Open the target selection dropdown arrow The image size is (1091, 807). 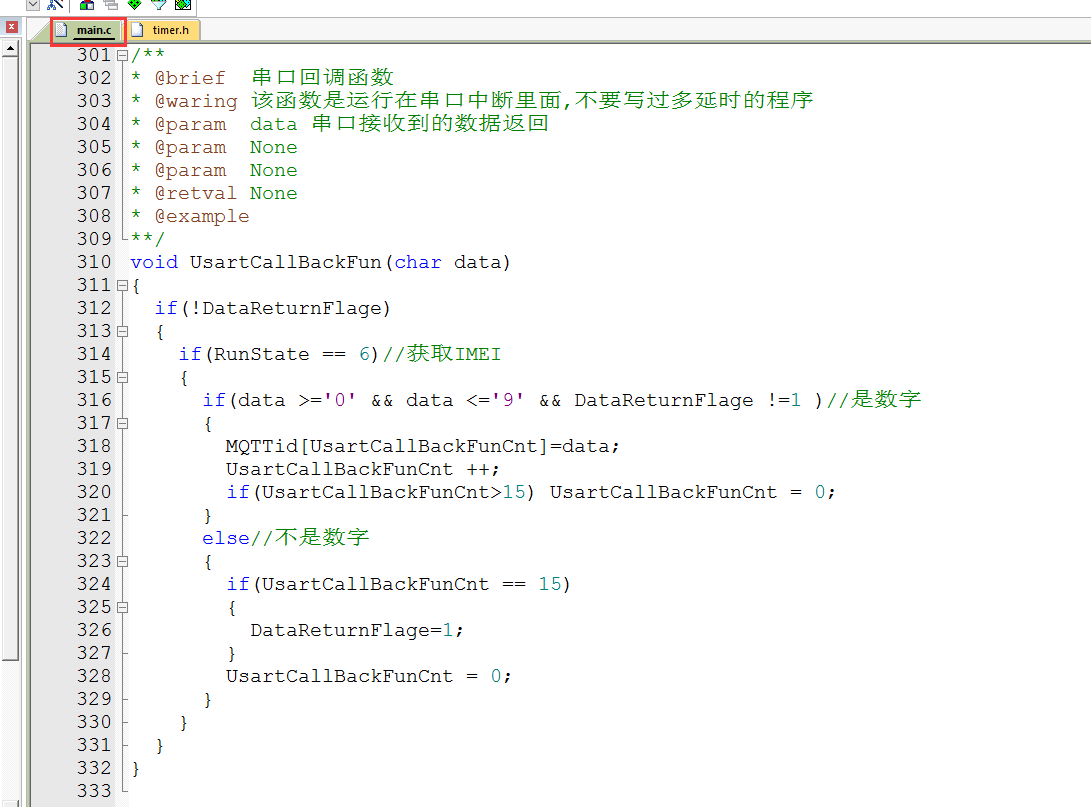(32, 4)
